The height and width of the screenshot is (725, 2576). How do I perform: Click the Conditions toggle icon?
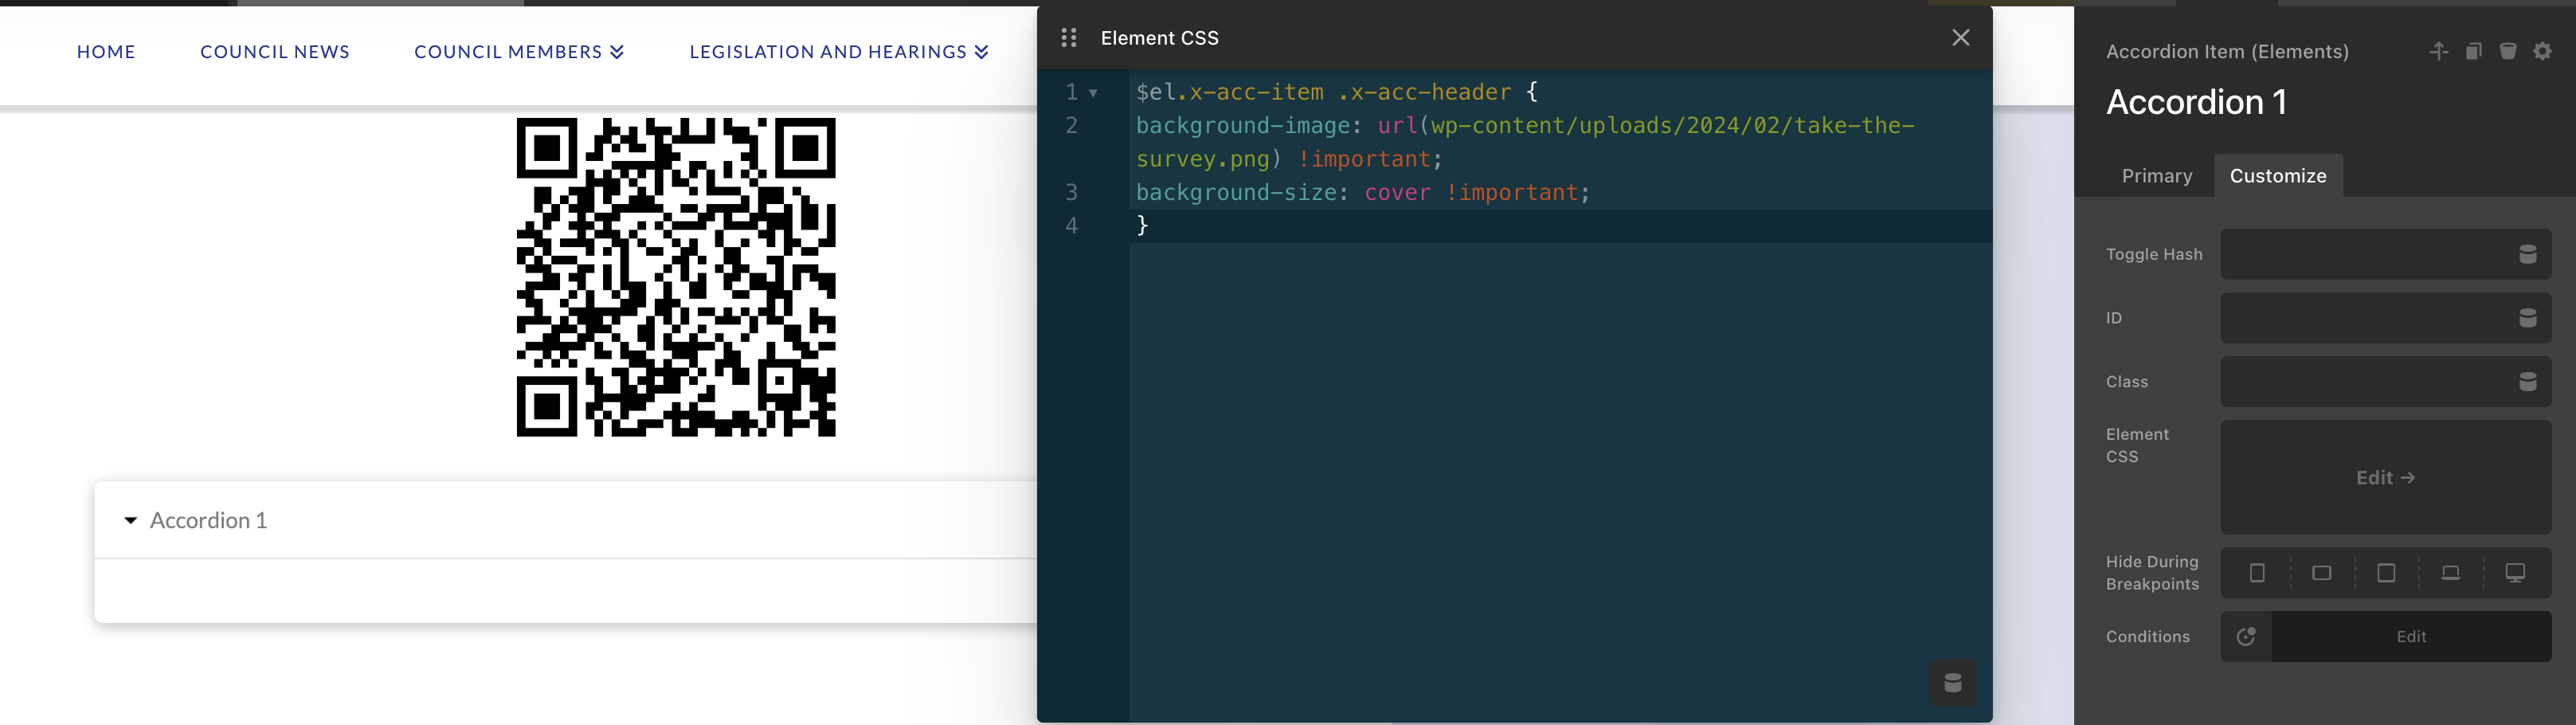[2246, 637]
